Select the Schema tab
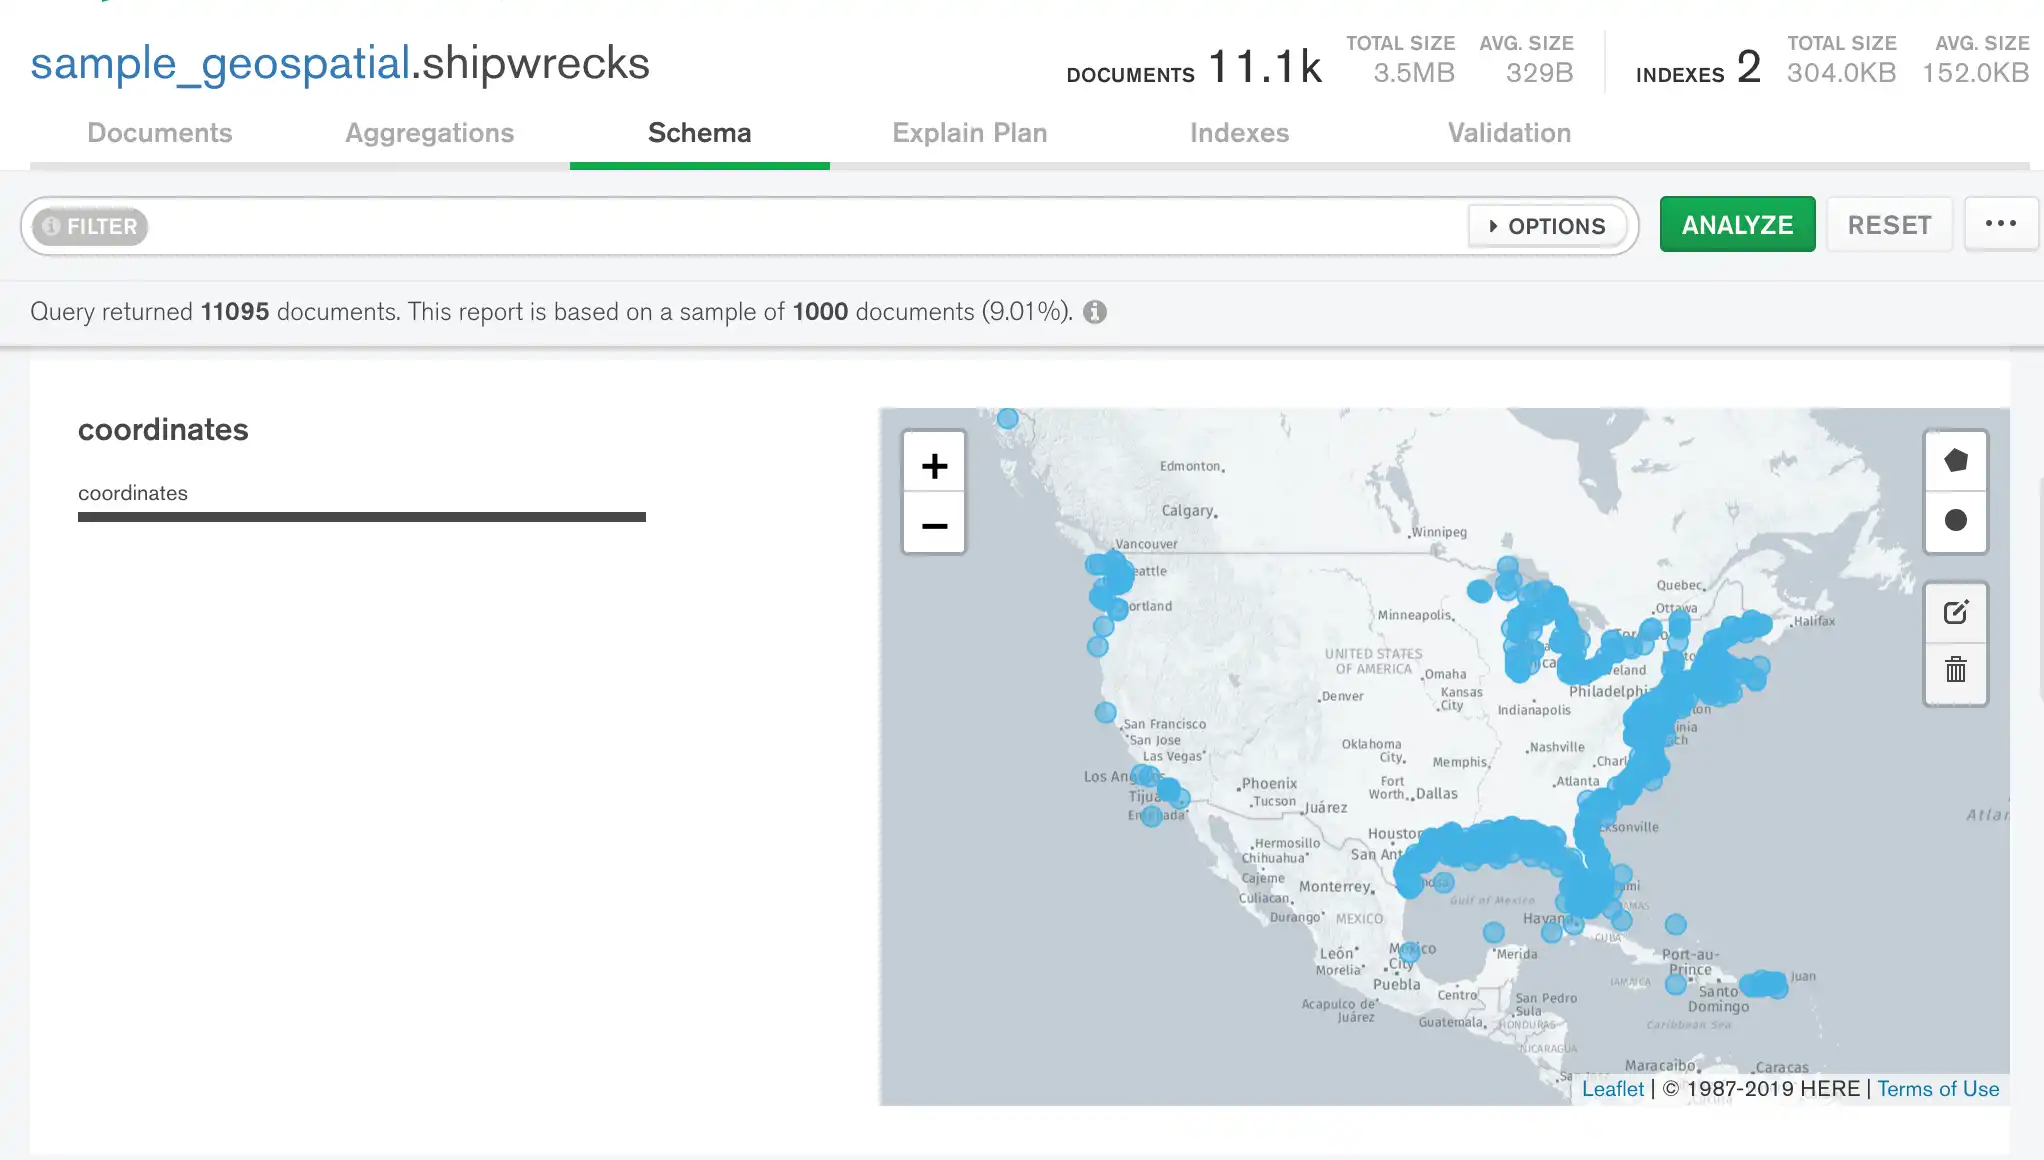Screen dimensions: 2044x1160 tap(699, 132)
